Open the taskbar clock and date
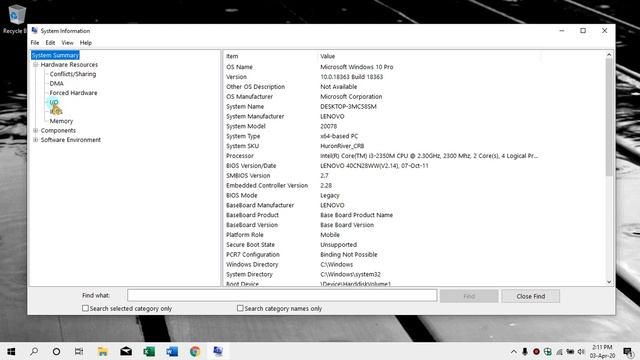This screenshot has width=640, height=360. [602, 351]
